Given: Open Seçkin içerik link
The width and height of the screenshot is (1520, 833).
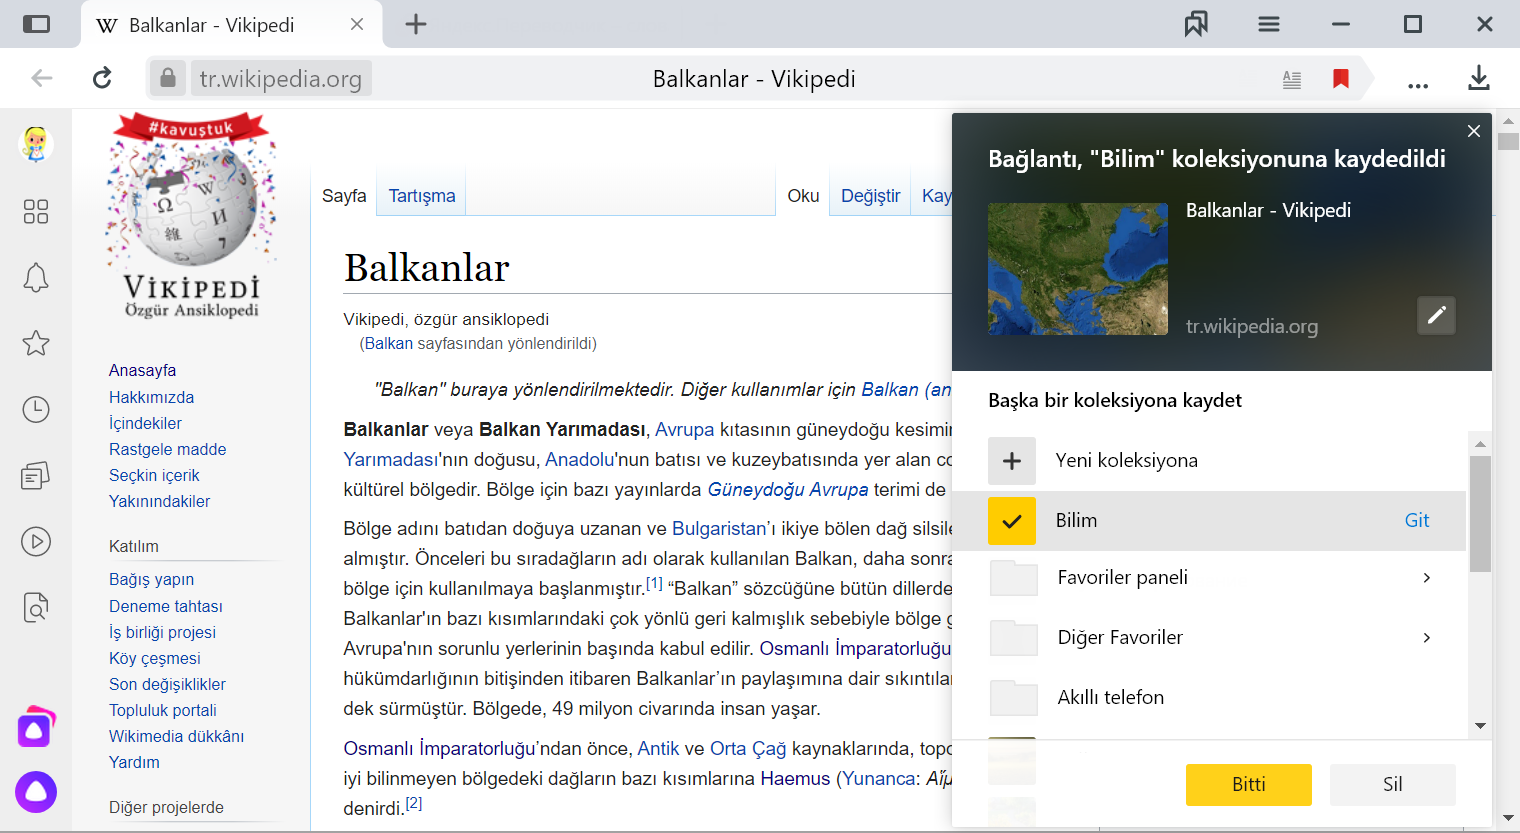Looking at the screenshot, I should [x=154, y=475].
